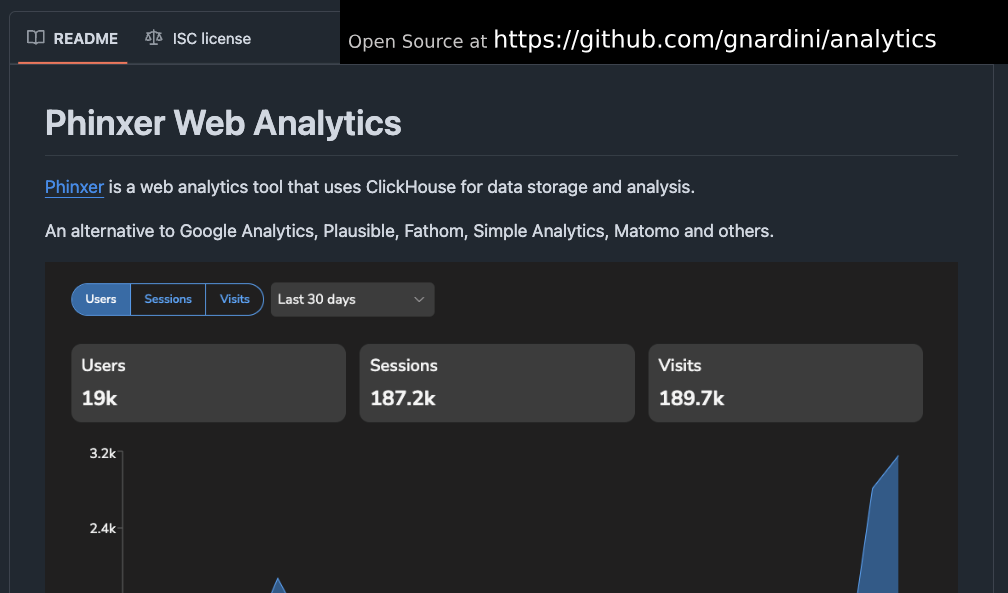
Task: Click the 3.2k axis label
Action: pyautogui.click(x=102, y=453)
